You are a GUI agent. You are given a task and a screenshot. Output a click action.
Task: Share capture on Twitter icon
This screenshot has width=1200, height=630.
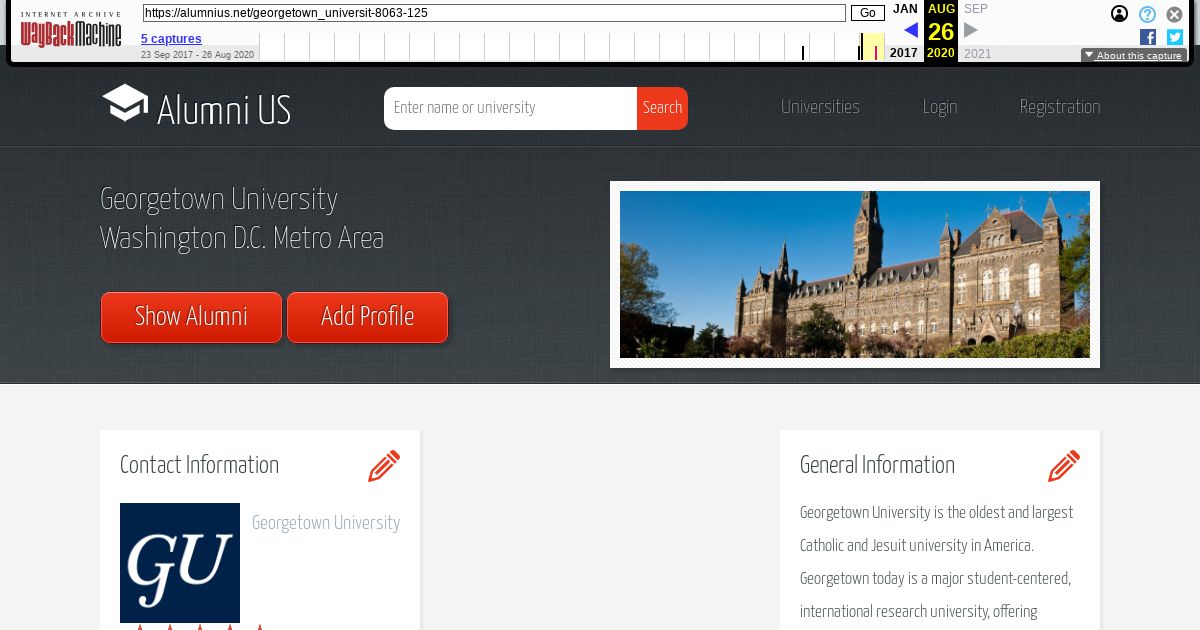[x=1175, y=37]
